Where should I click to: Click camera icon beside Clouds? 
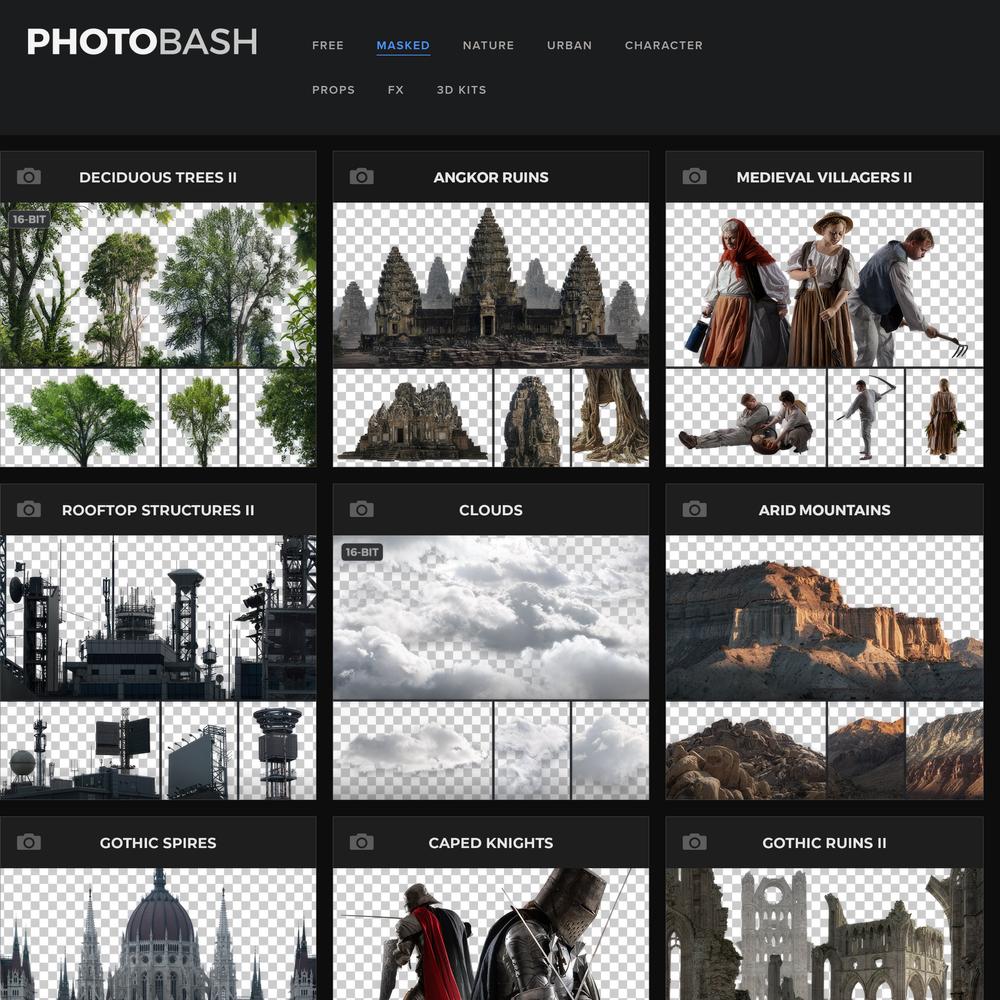pos(362,510)
